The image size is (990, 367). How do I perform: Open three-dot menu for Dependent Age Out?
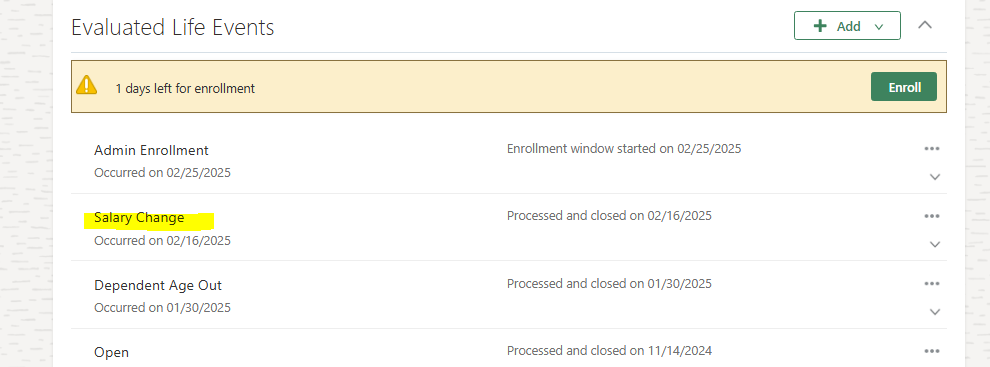pyautogui.click(x=931, y=284)
